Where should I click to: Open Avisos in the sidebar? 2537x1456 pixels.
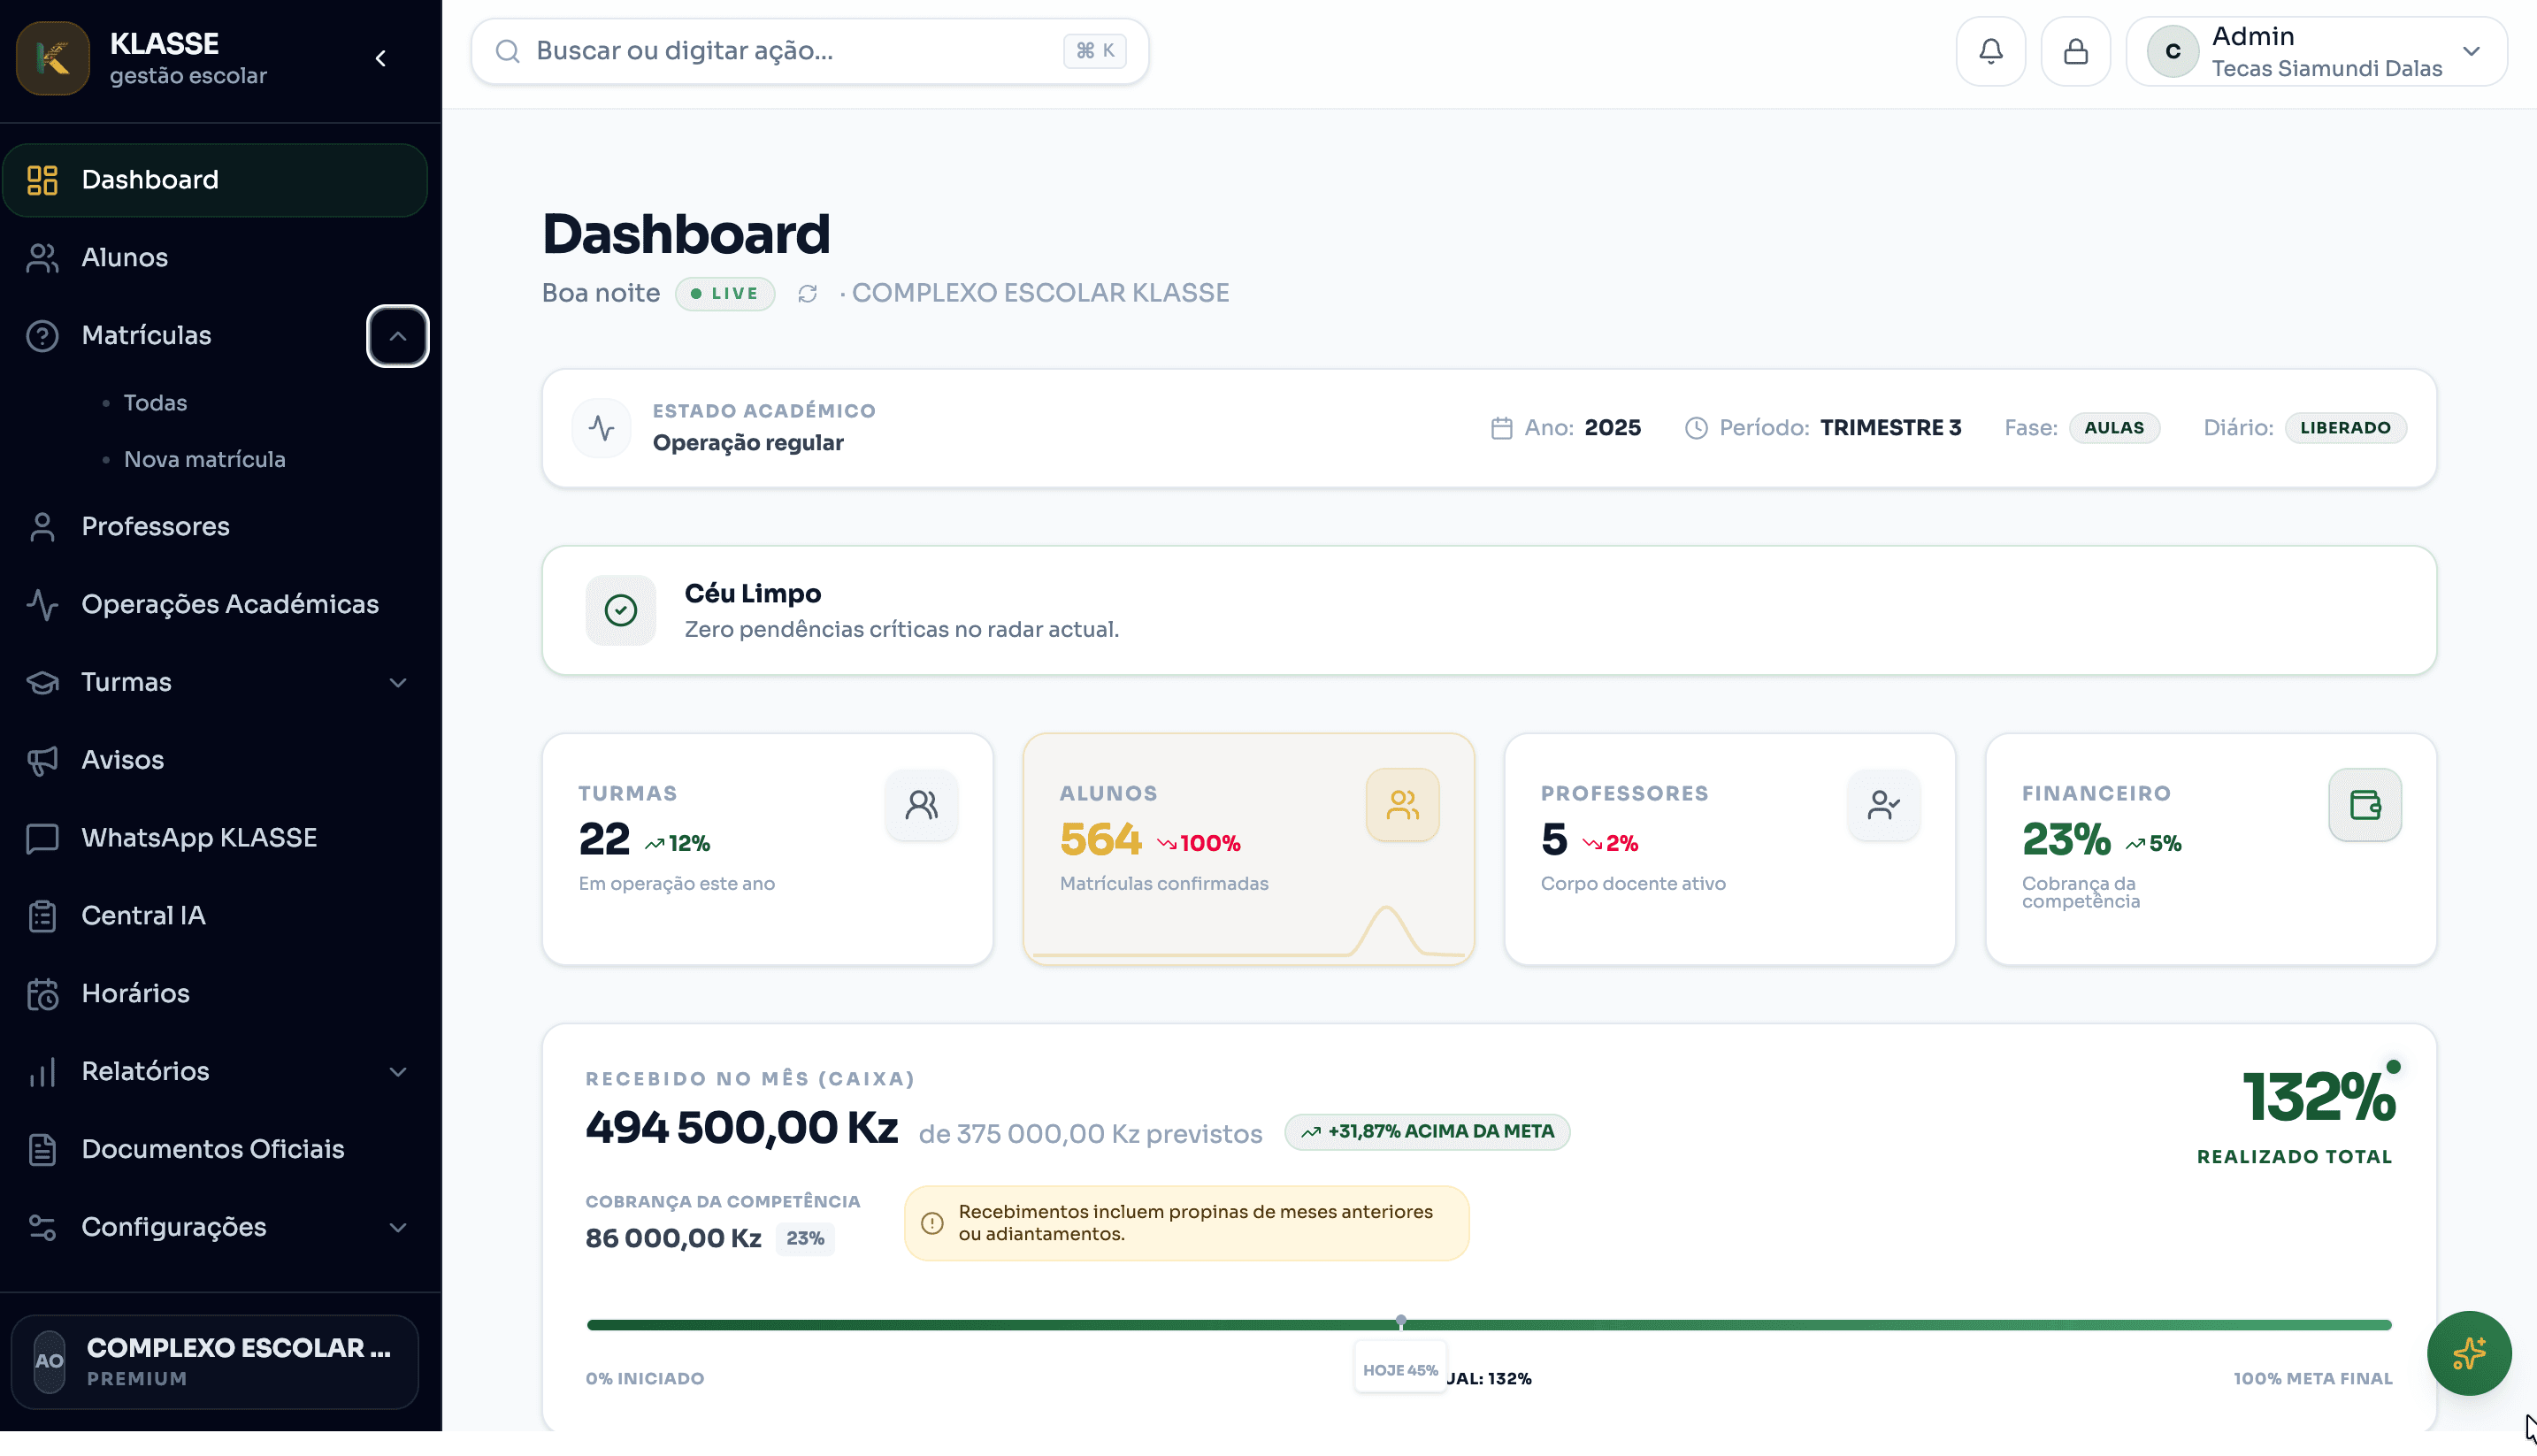pos(215,760)
